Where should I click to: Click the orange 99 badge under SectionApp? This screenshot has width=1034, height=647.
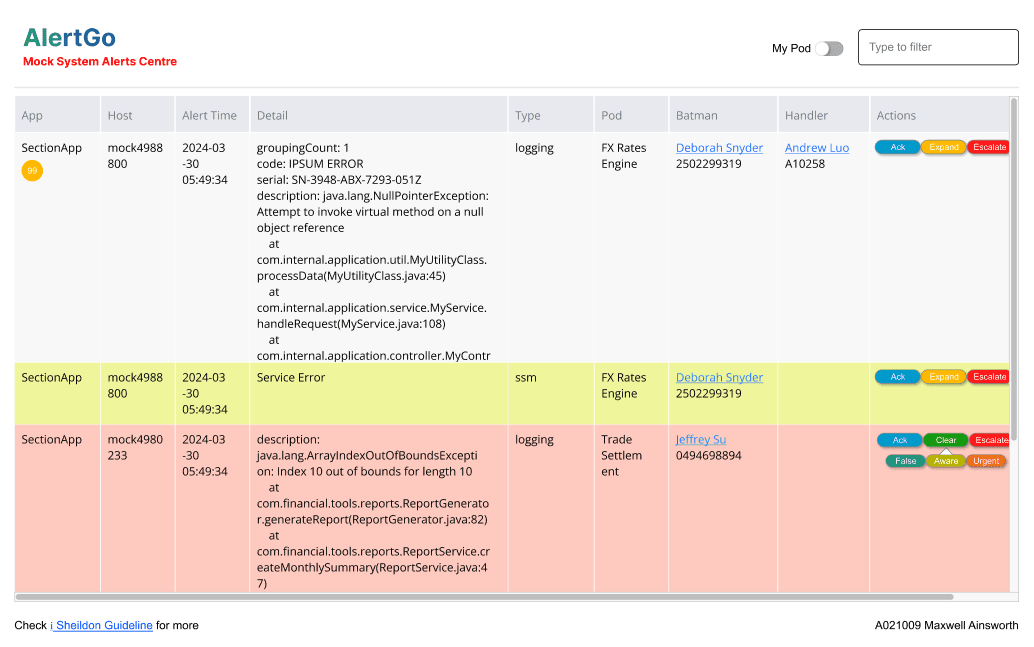32,171
